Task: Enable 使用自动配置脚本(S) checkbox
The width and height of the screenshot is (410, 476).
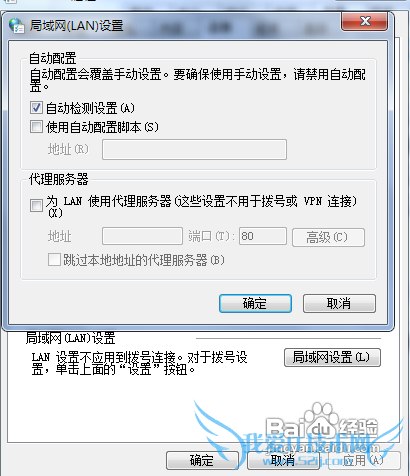Action: click(x=36, y=127)
